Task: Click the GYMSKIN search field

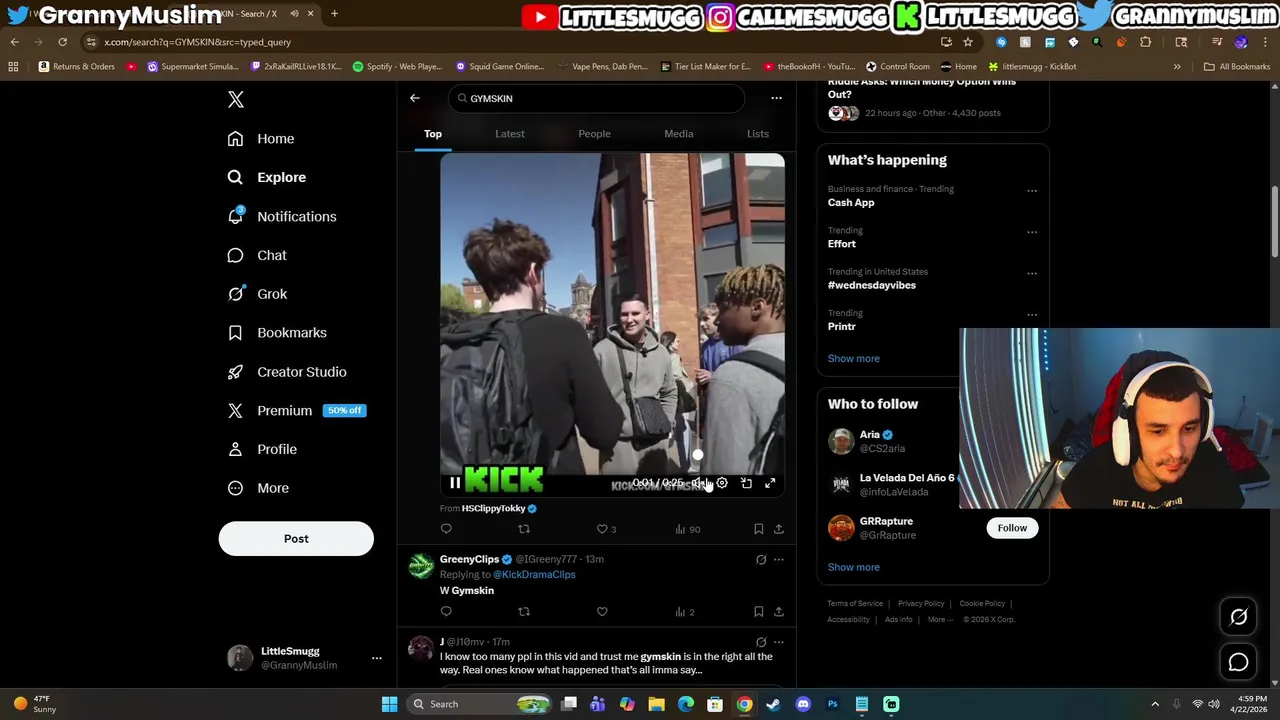Action: point(596,98)
